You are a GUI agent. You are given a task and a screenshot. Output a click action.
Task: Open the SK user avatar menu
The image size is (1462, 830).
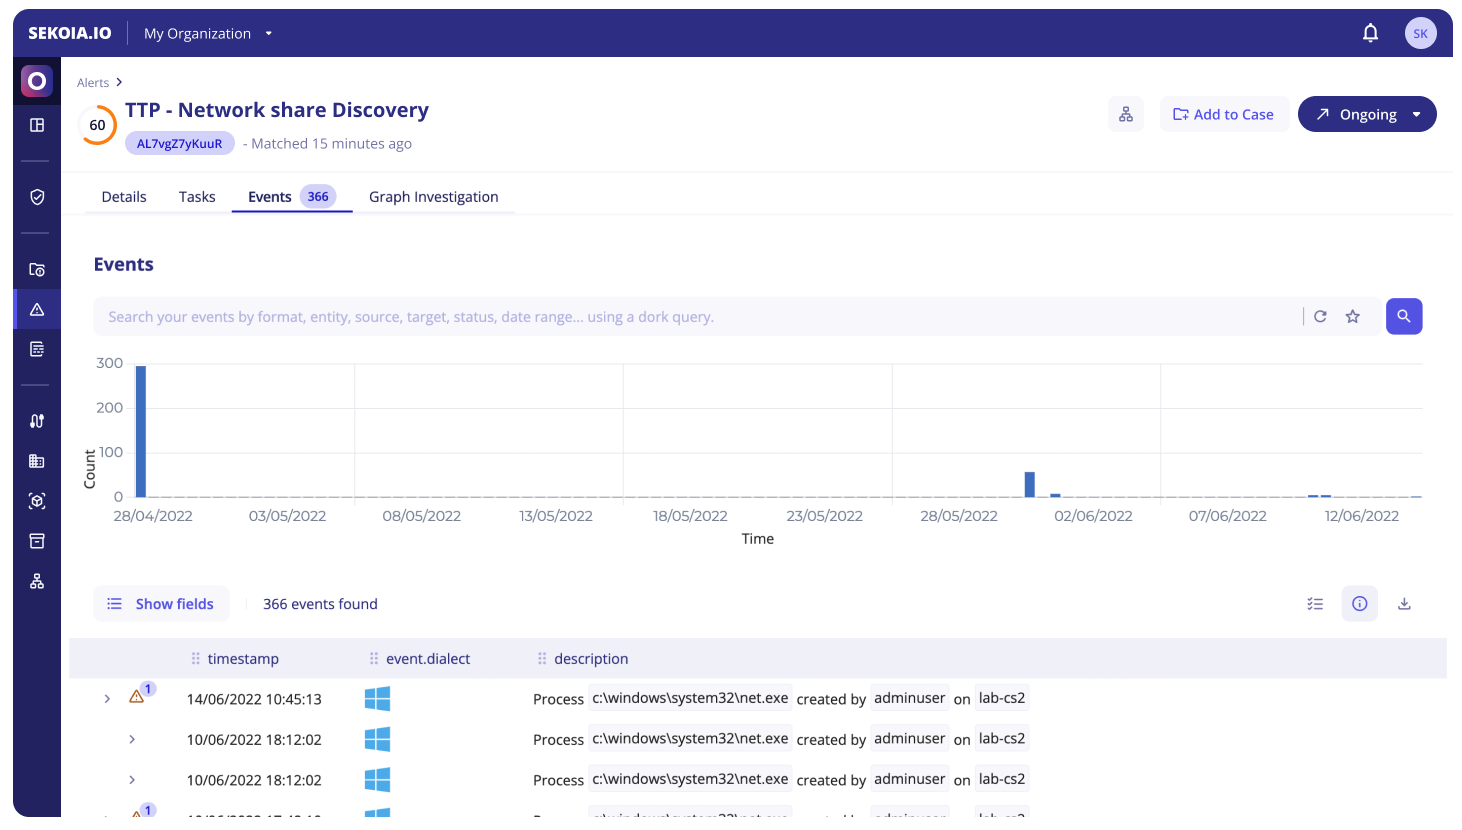[1420, 33]
